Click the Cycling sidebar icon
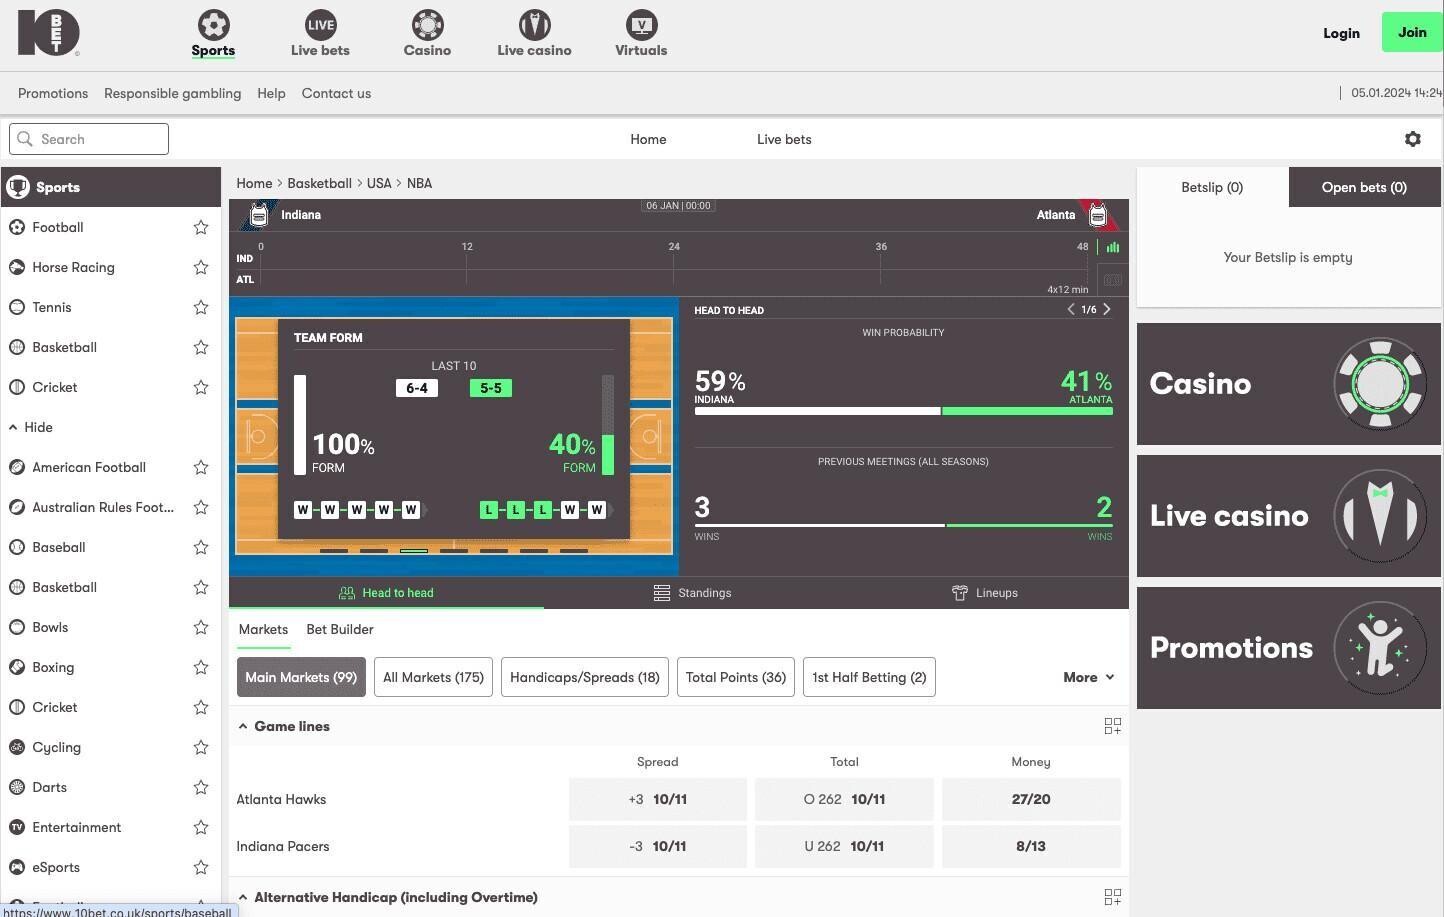 [x=17, y=747]
